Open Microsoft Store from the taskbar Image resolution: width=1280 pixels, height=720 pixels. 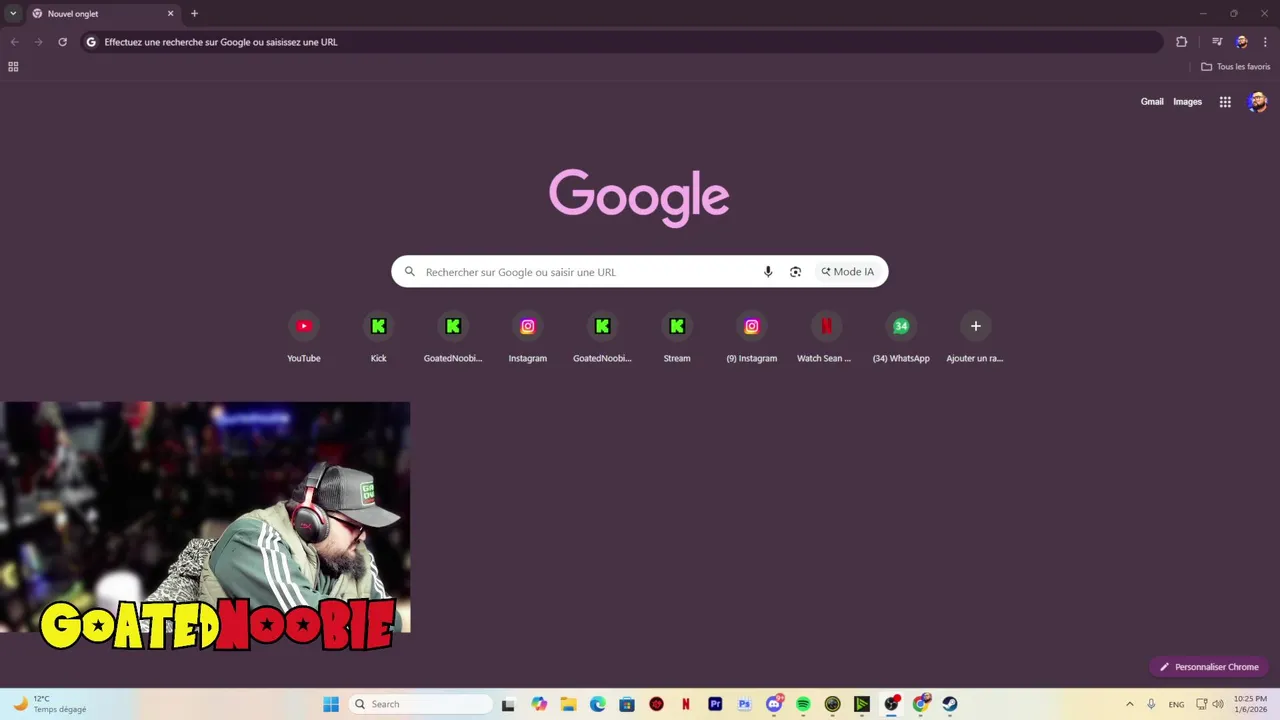(627, 704)
